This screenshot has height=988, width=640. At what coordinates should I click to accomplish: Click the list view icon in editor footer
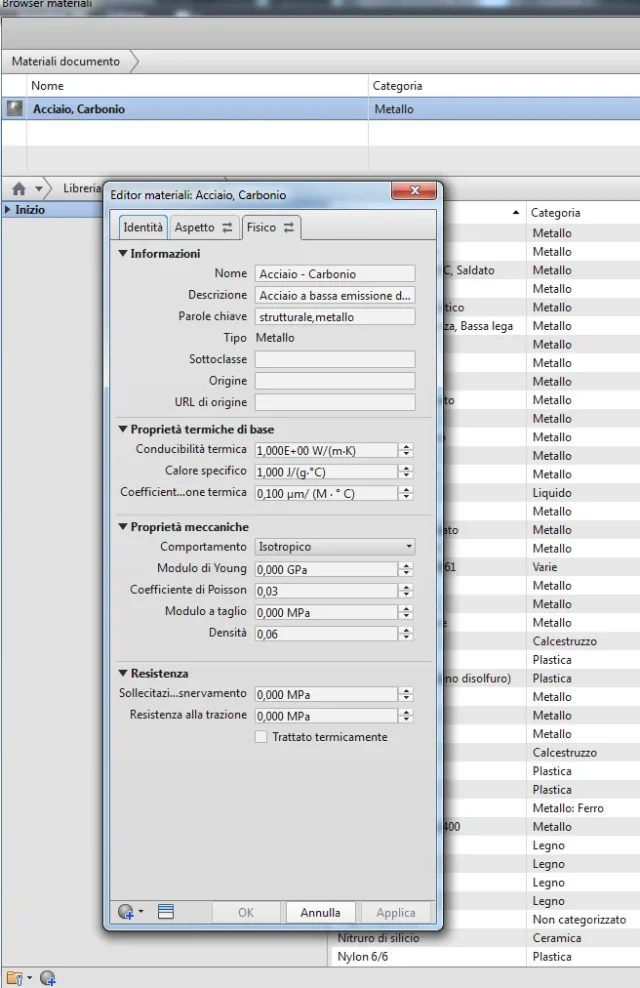[x=166, y=912]
